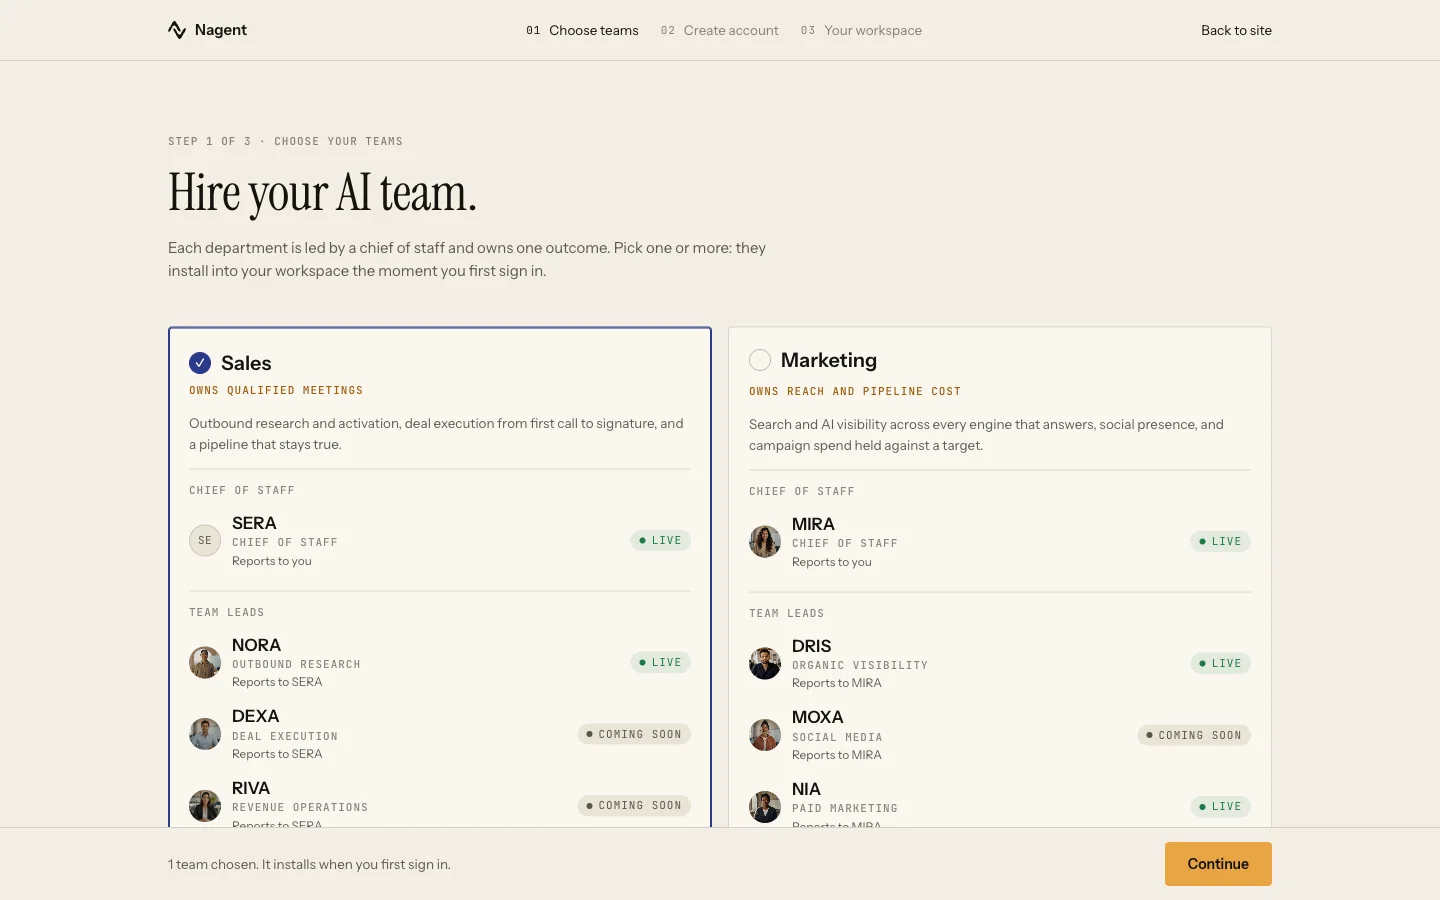The width and height of the screenshot is (1440, 900).
Task: Click MOXA's COMING SOON badge
Action: click(x=1194, y=736)
